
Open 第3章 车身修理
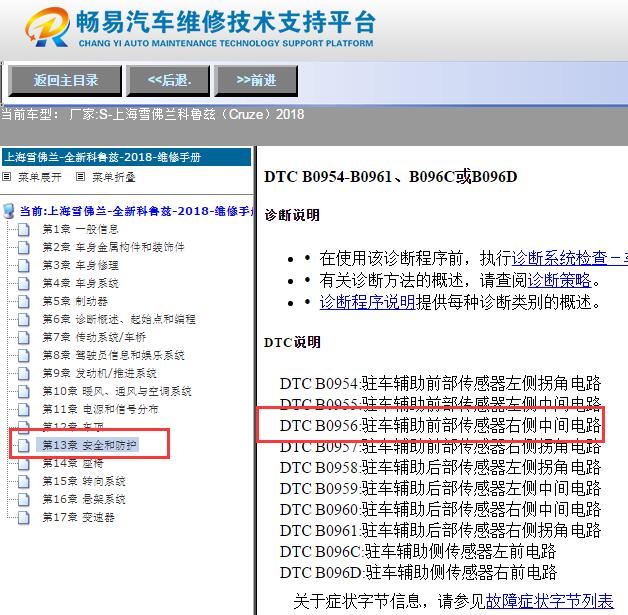pyautogui.click(x=81, y=265)
